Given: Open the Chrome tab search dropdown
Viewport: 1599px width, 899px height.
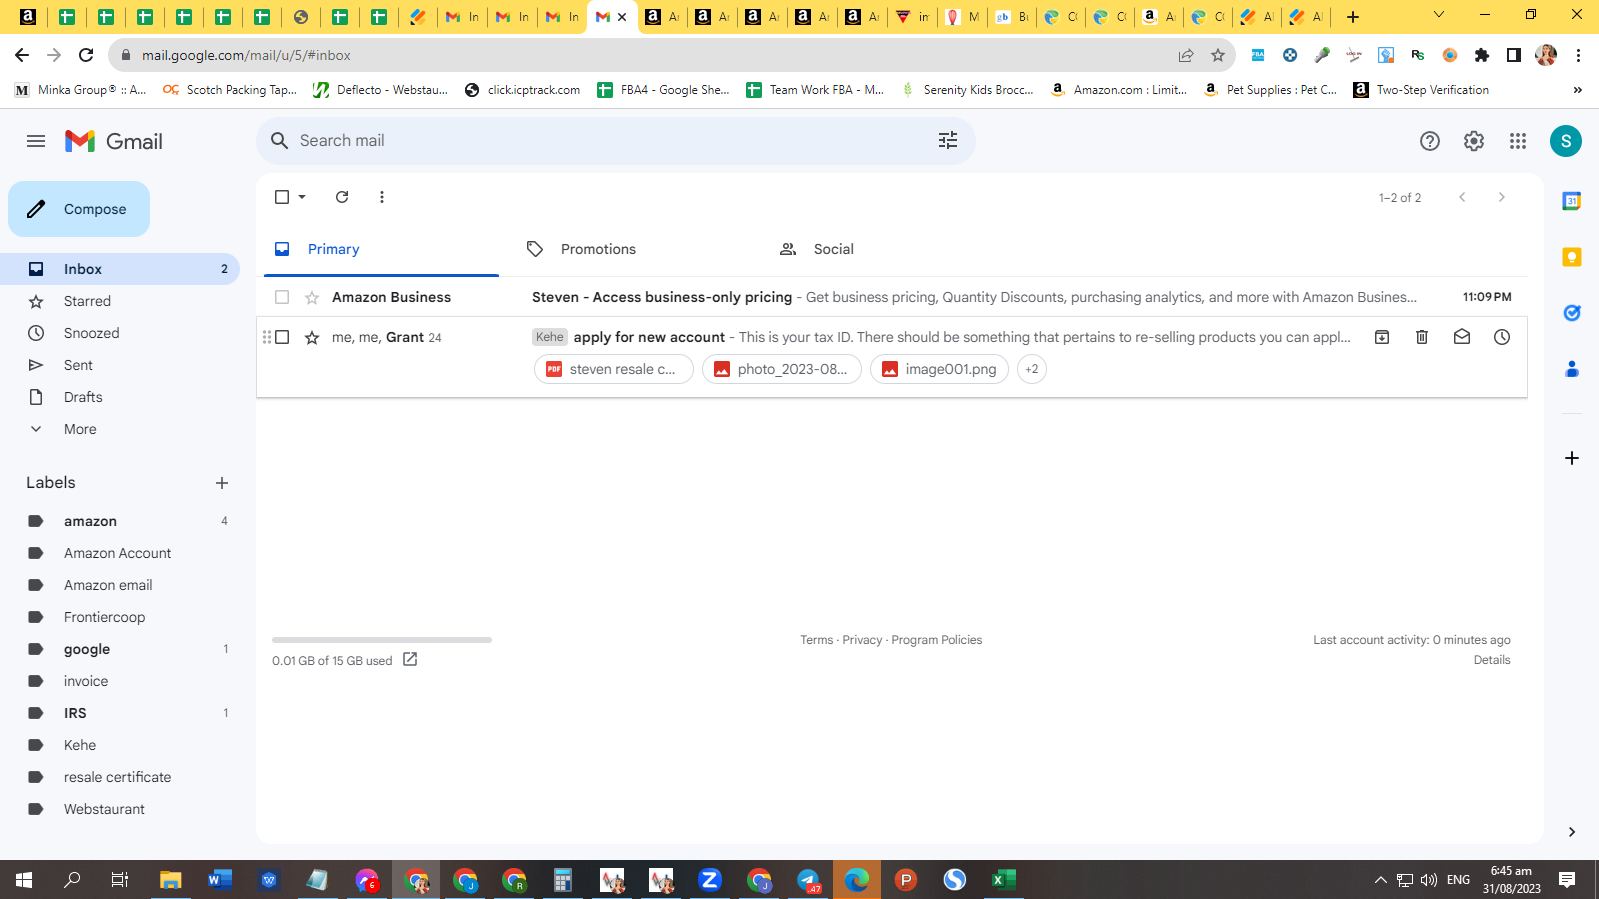Looking at the screenshot, I should pos(1439,15).
